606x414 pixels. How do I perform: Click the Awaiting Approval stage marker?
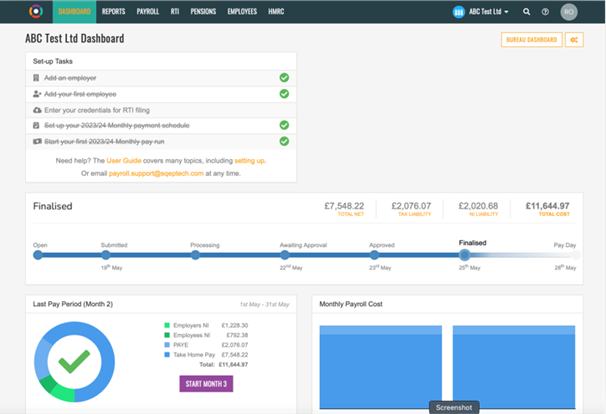point(284,255)
